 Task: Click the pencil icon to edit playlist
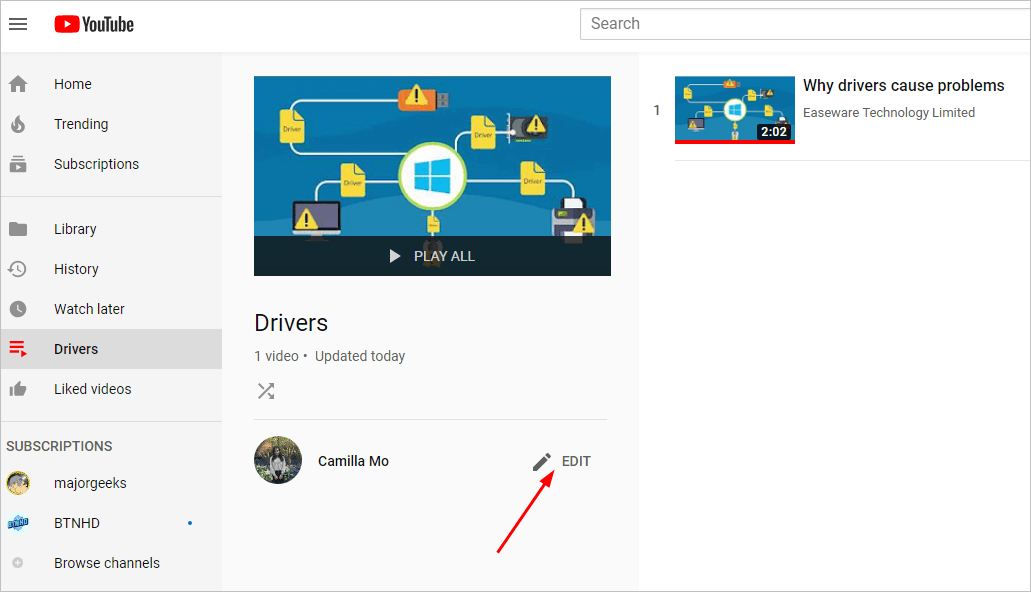click(x=541, y=461)
